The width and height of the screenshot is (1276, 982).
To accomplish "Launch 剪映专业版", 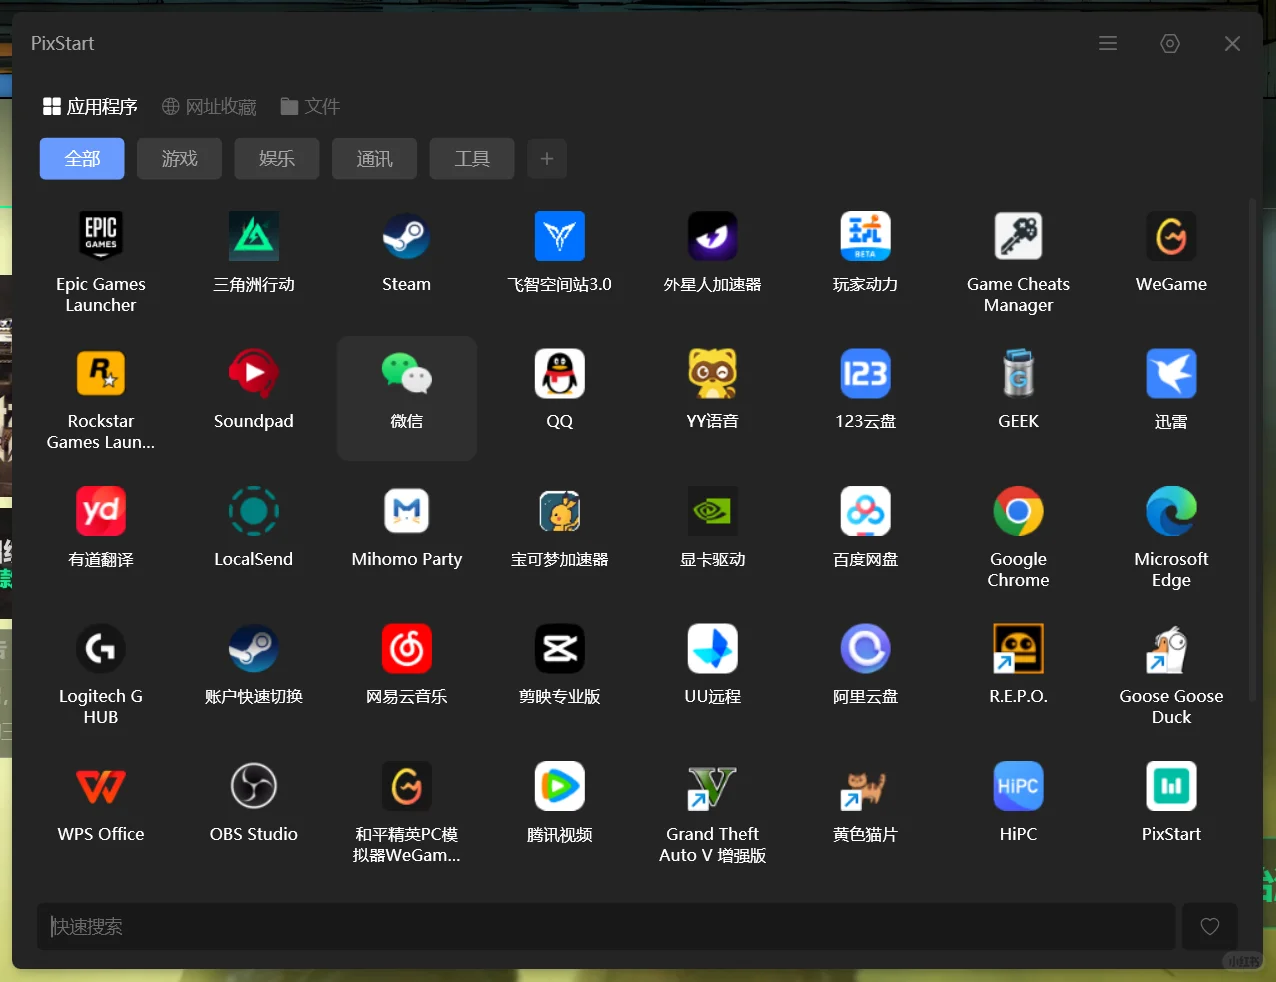I will pyautogui.click(x=559, y=662).
